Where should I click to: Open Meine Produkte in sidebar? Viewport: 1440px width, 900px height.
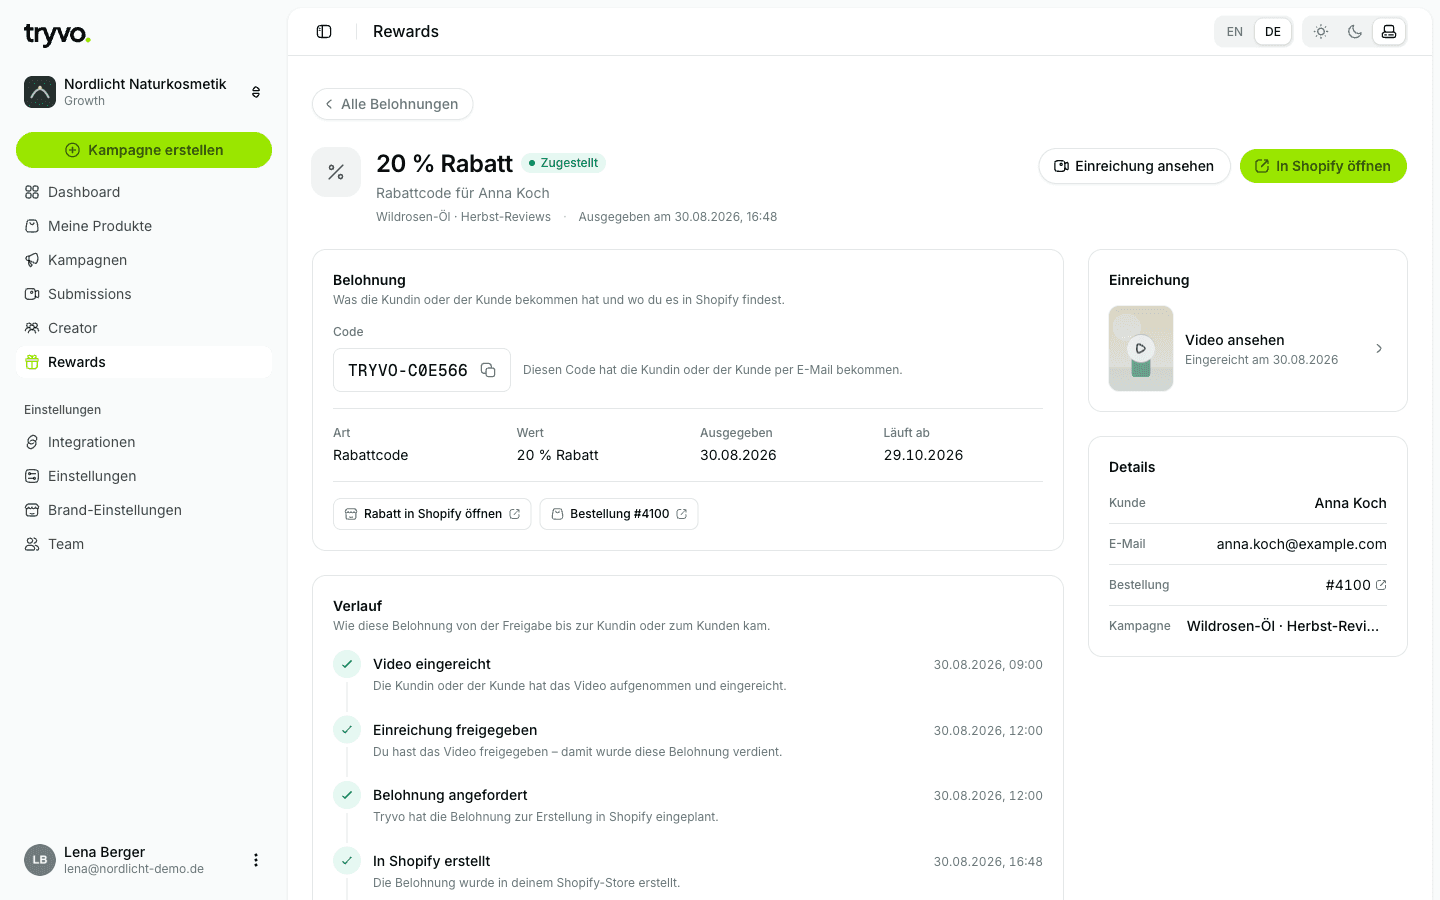(144, 226)
